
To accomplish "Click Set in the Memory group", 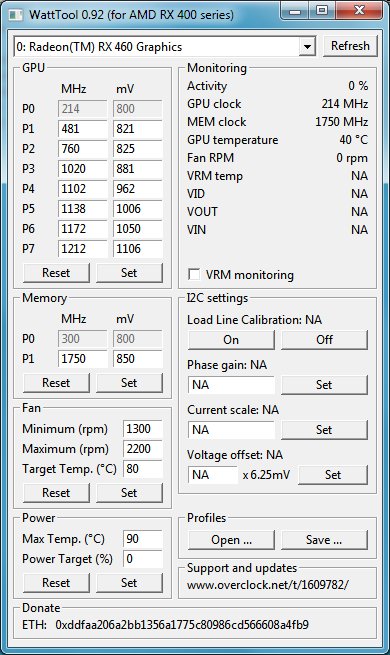I will pyautogui.click(x=129, y=383).
